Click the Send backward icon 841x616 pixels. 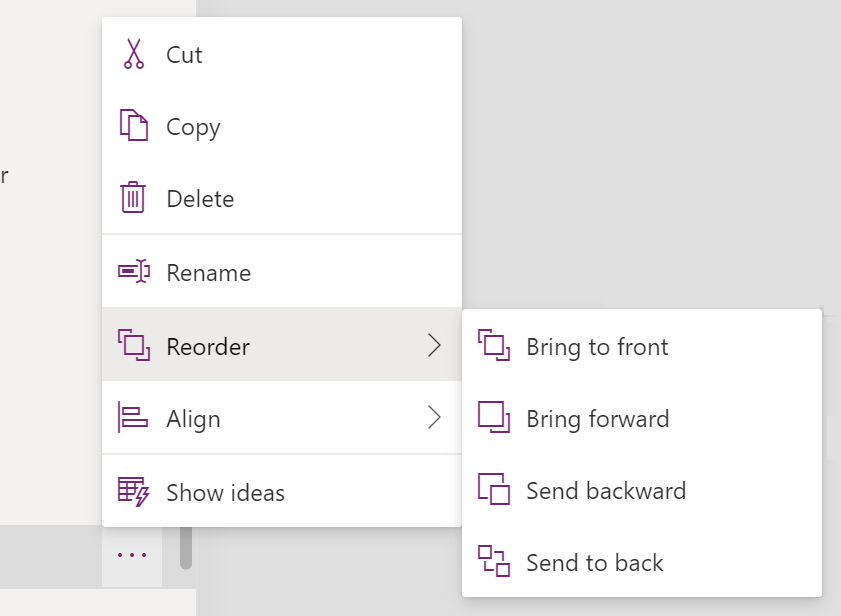click(x=494, y=489)
